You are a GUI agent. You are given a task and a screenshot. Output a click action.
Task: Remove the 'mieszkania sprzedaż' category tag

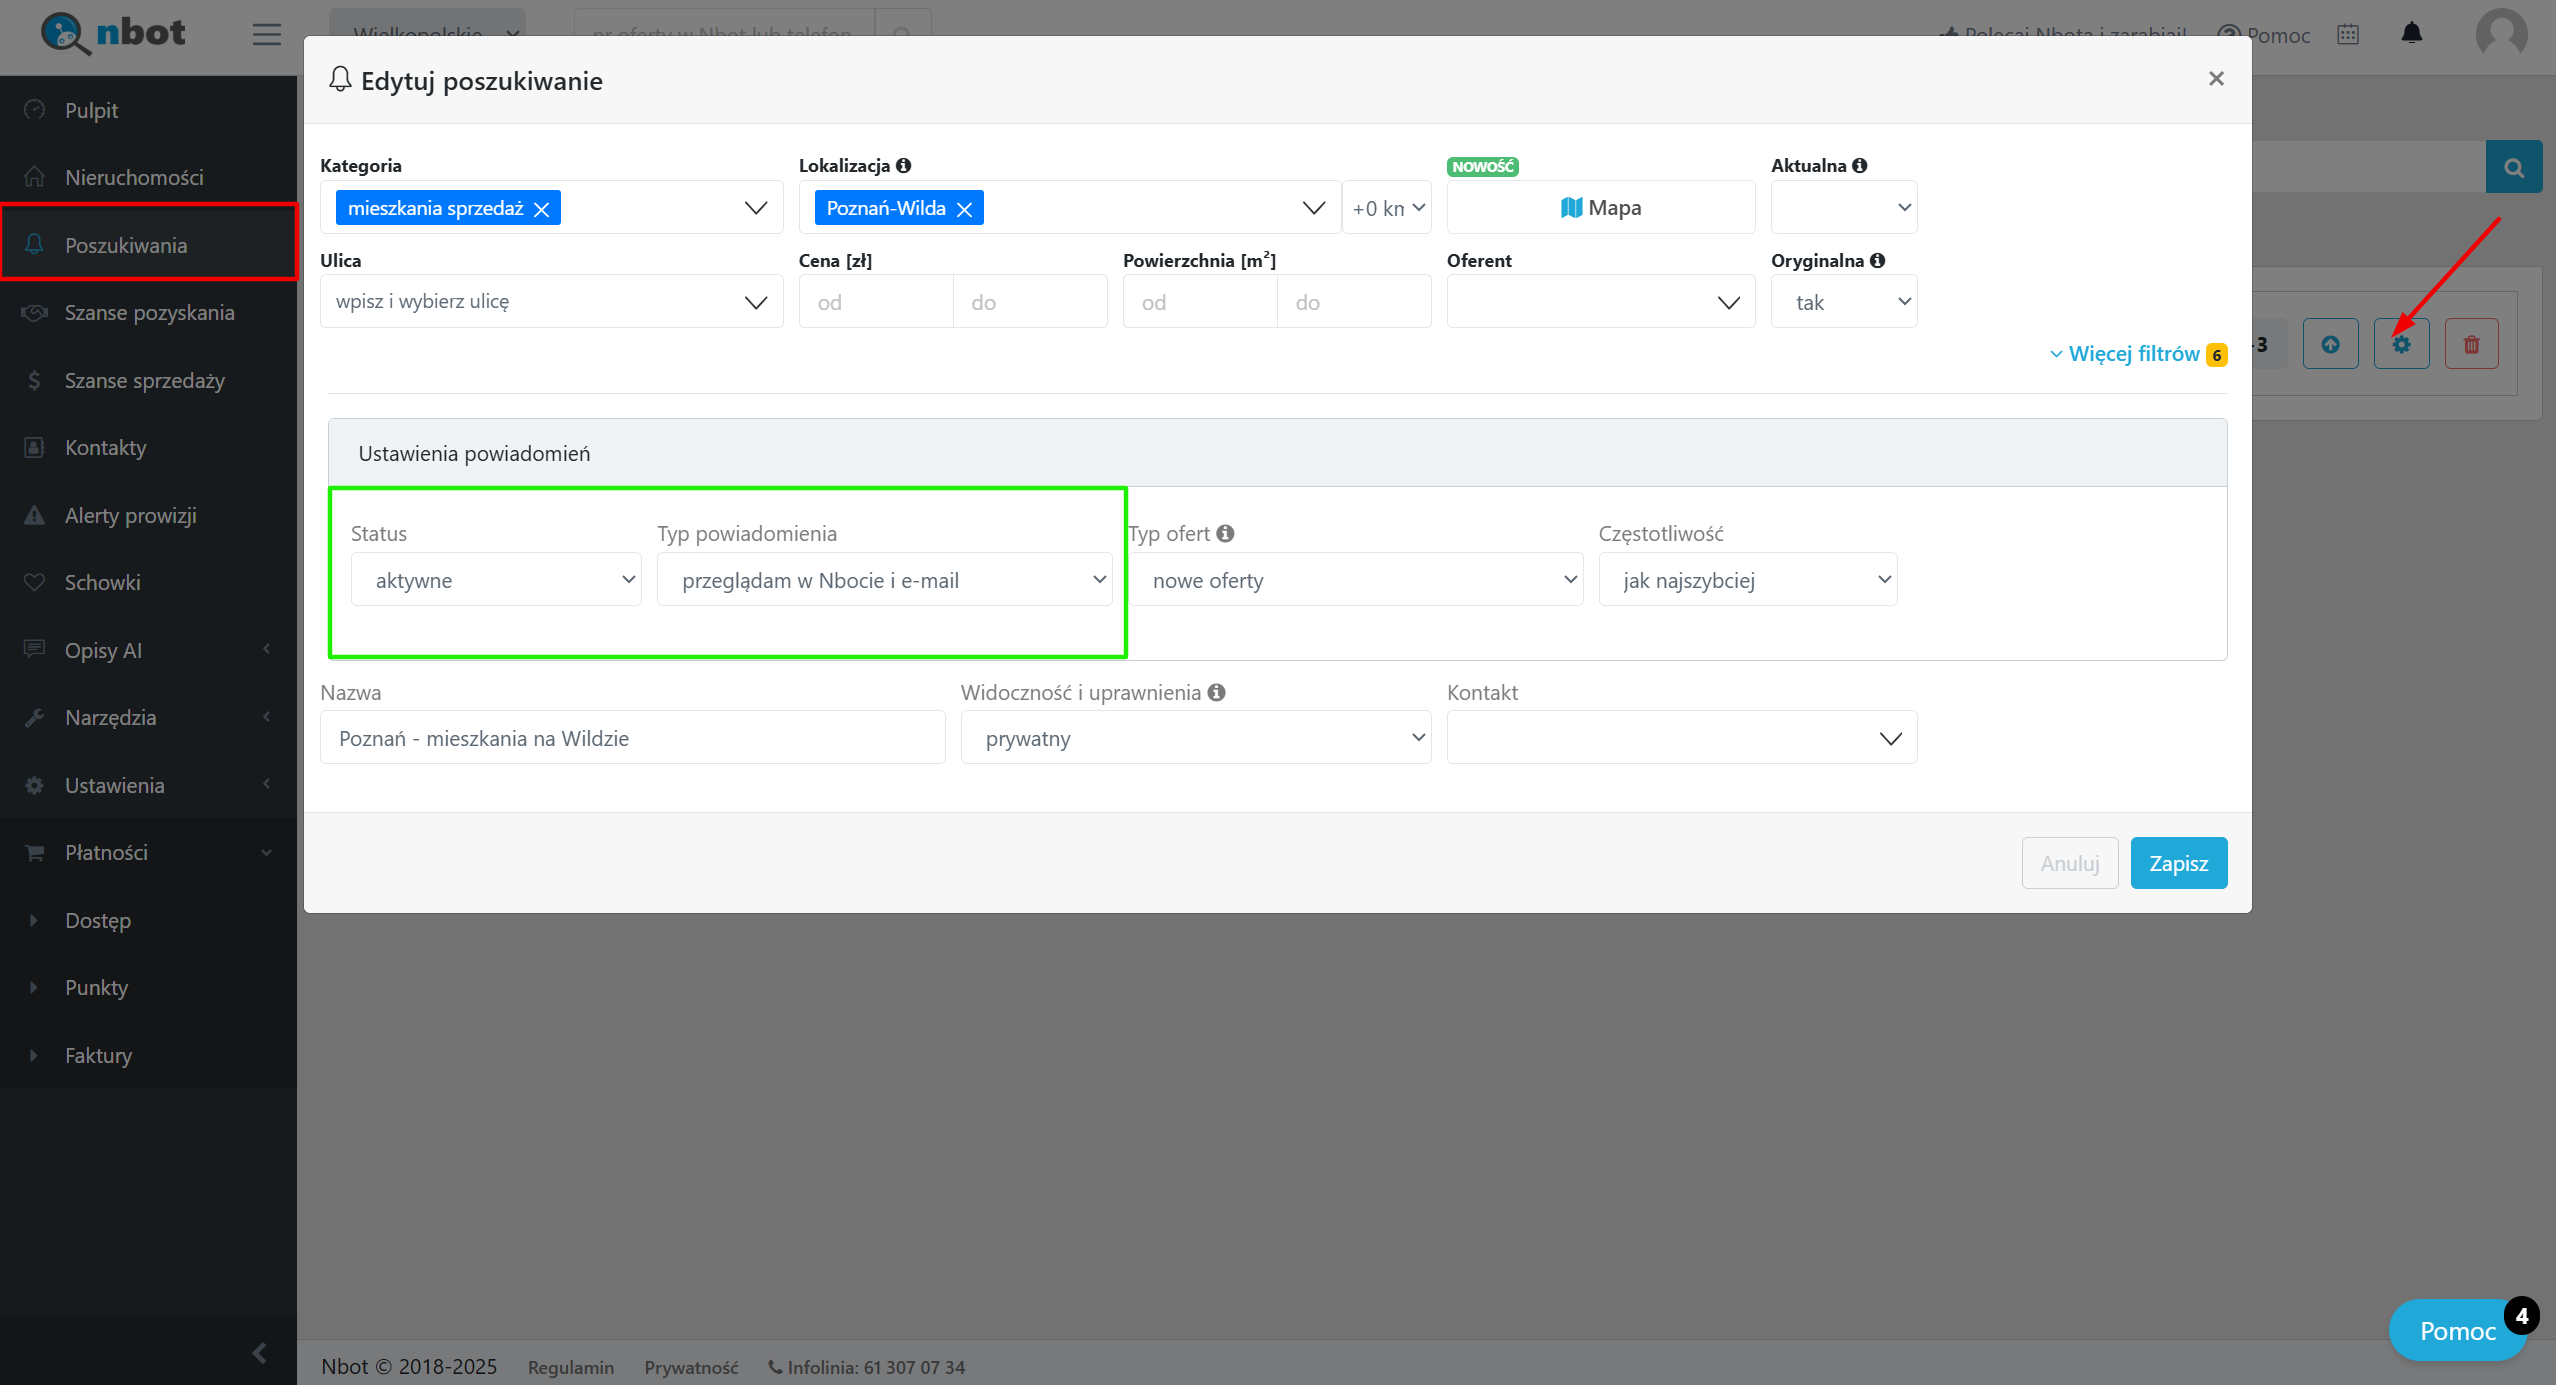tap(542, 209)
